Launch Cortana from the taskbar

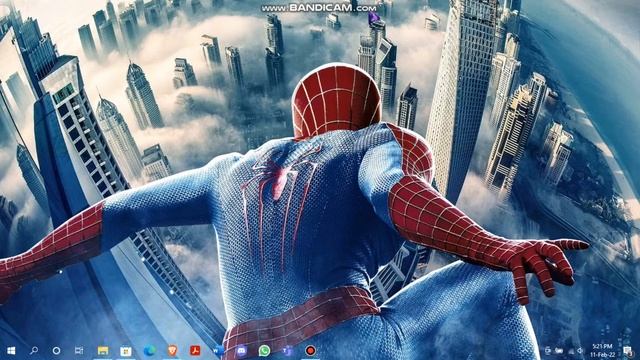[x=57, y=351]
